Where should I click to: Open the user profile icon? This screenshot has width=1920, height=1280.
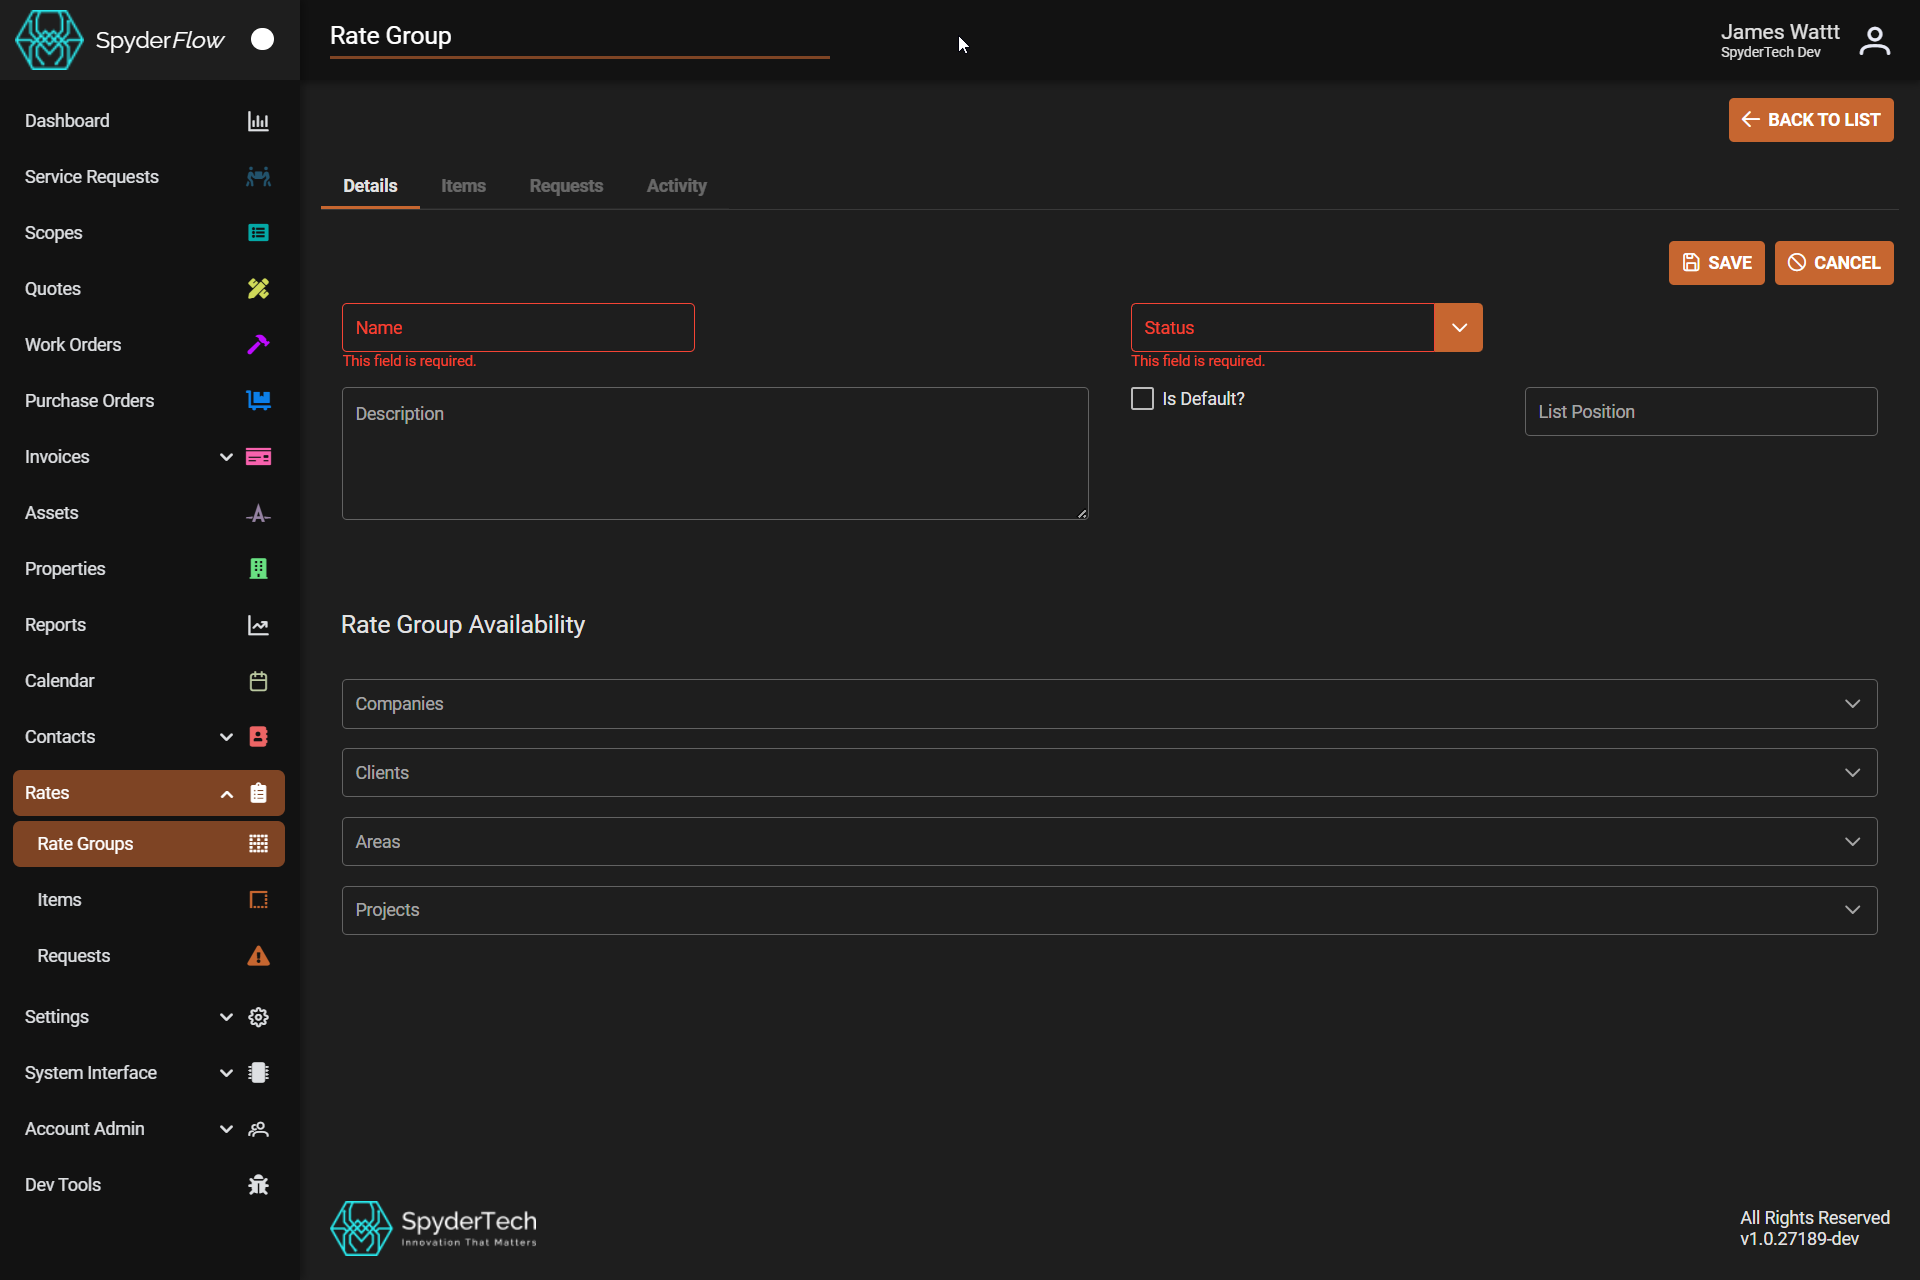pos(1874,41)
